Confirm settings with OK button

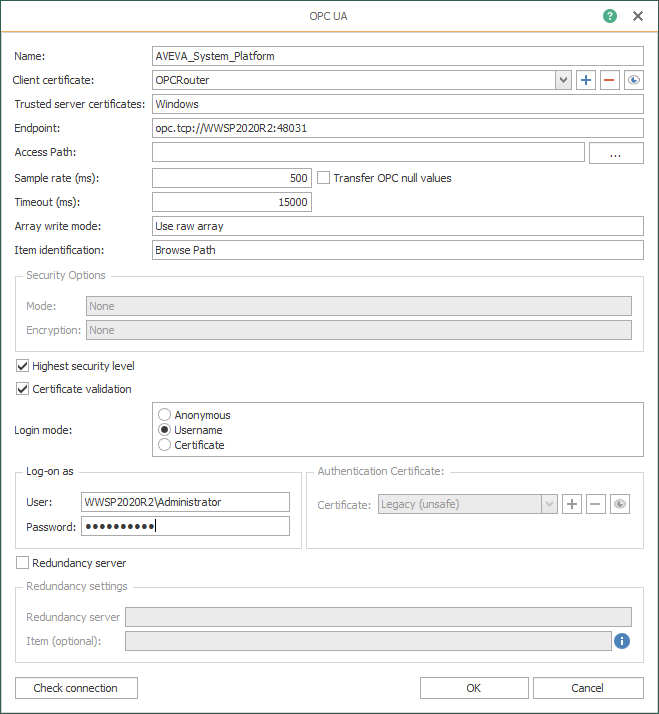[x=474, y=688]
